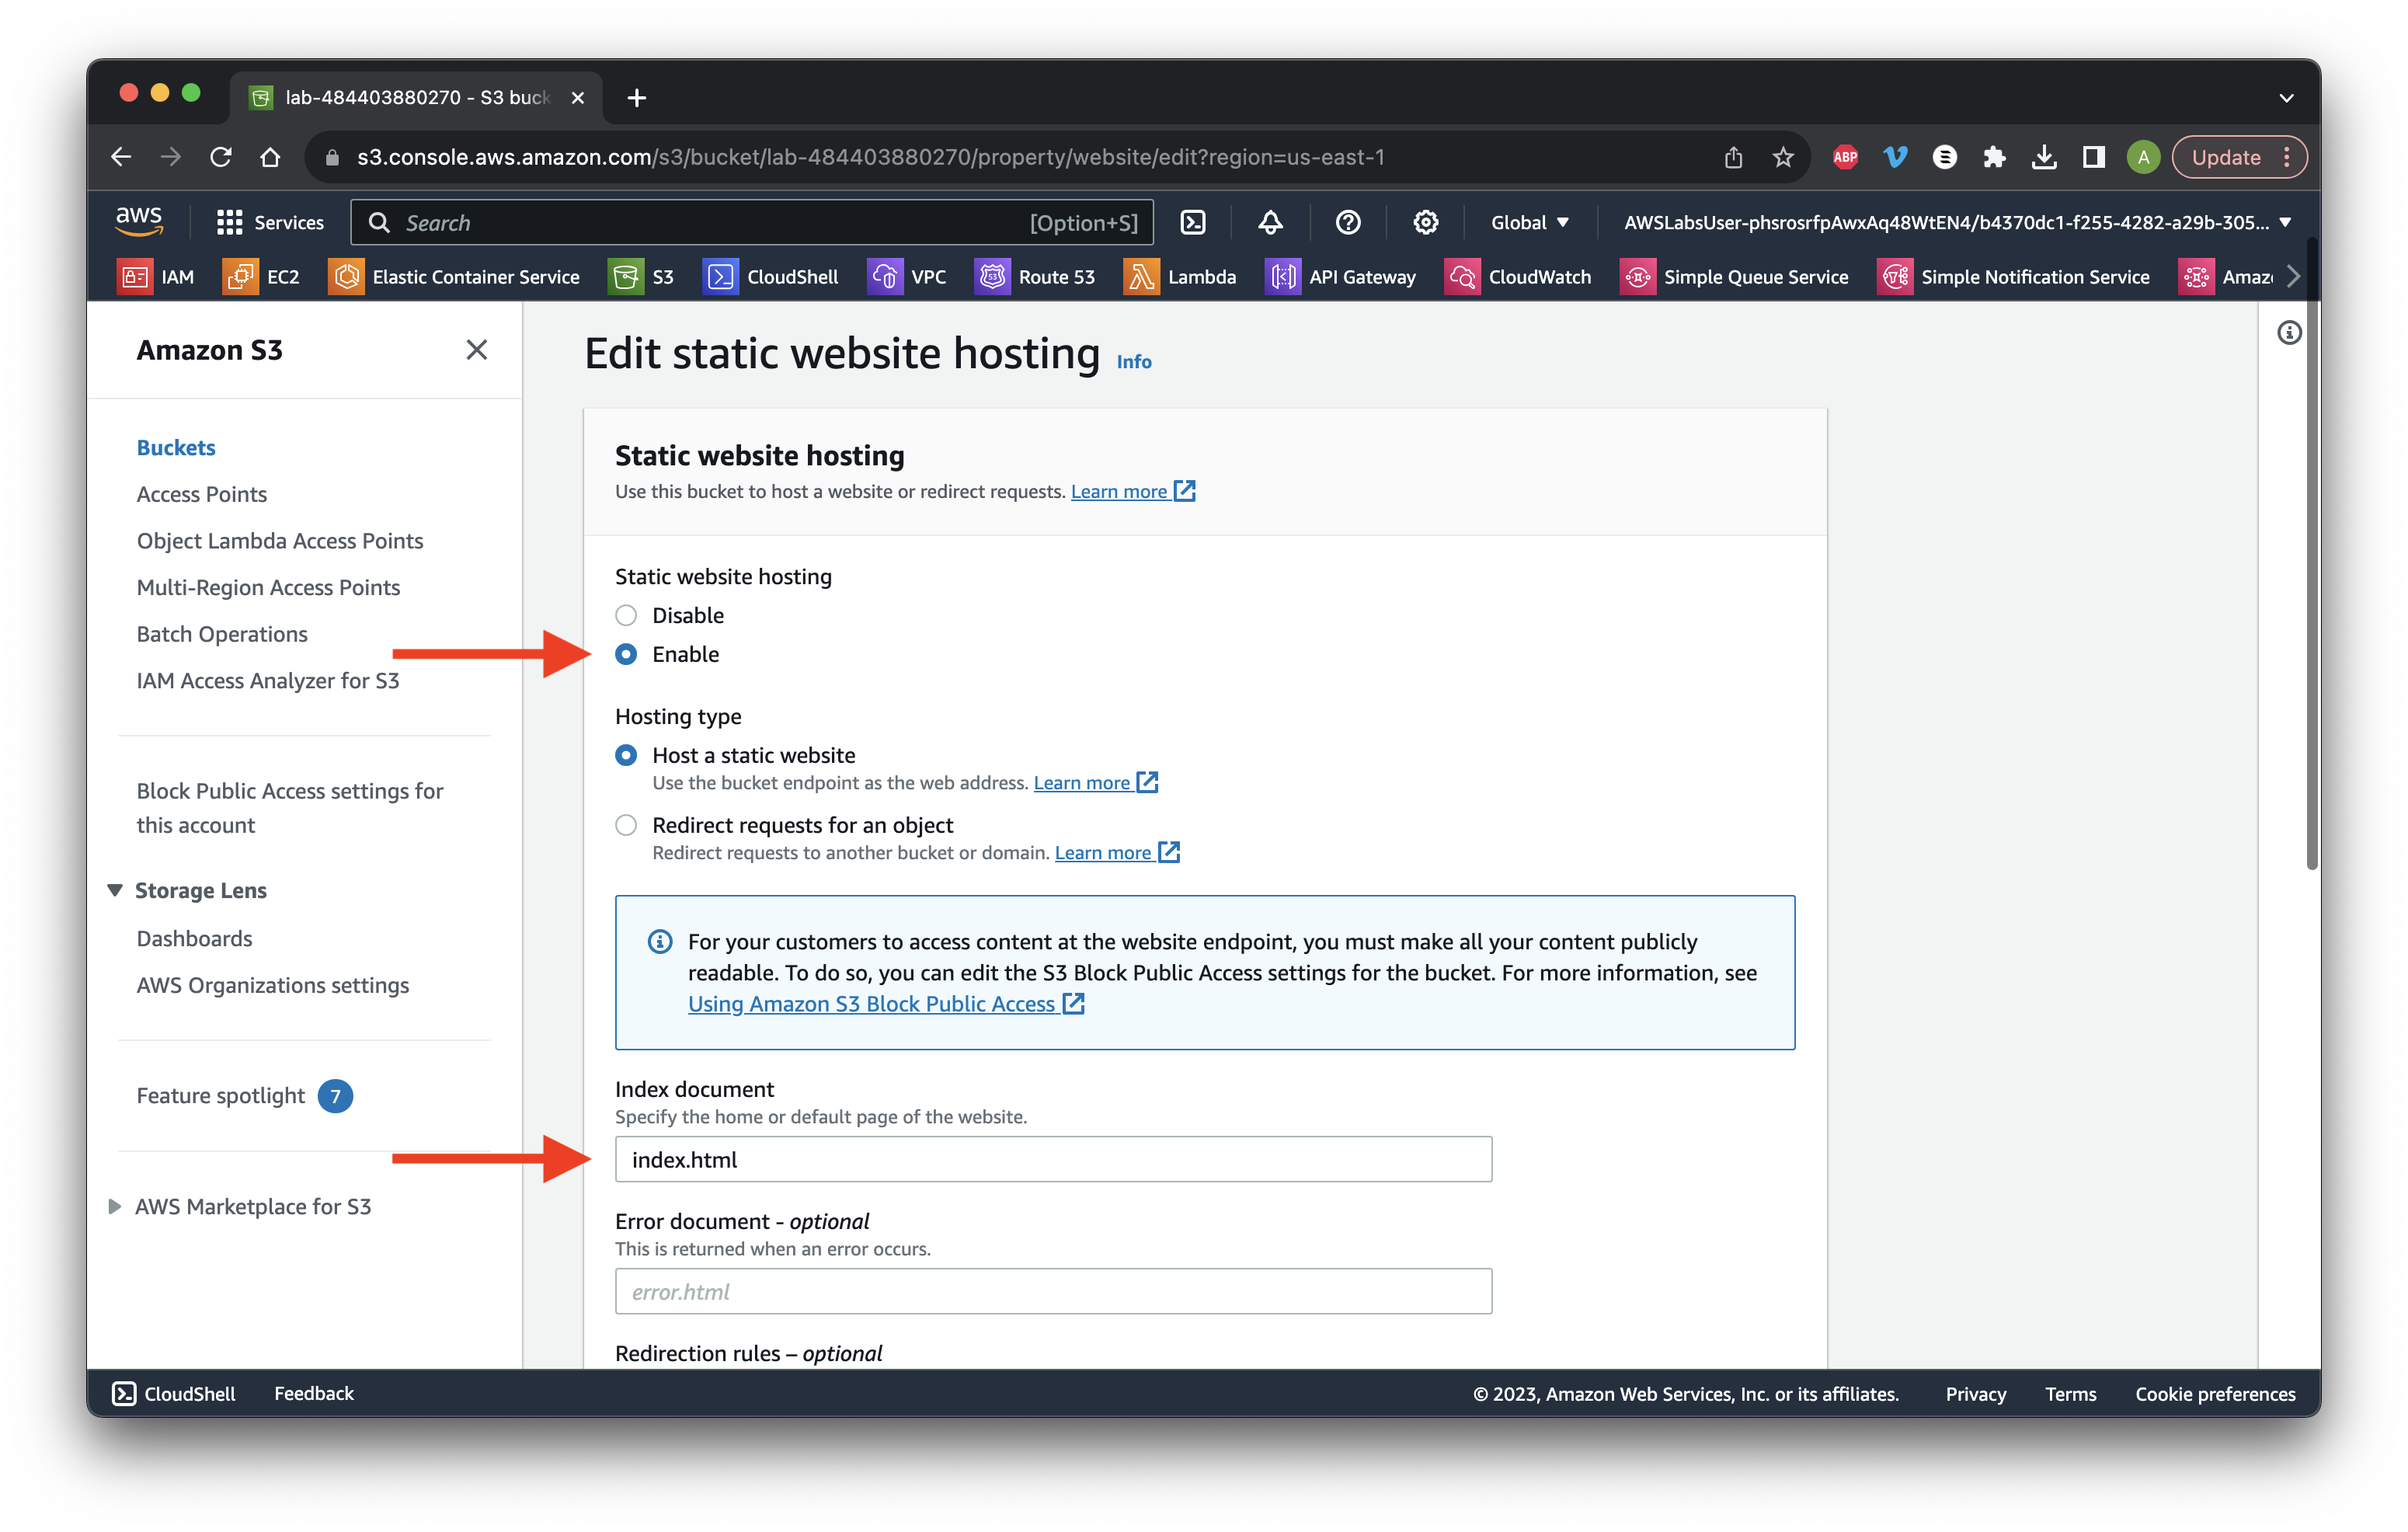Open Learn more for bucket endpoint
This screenshot has width=2408, height=1532.
click(x=1095, y=782)
